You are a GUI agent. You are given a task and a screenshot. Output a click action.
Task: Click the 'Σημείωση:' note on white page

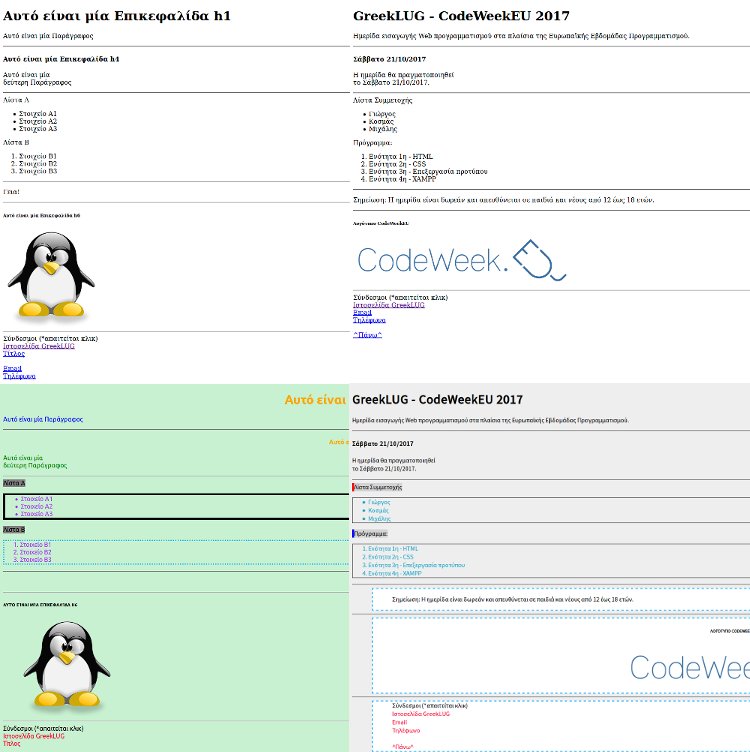pyautogui.click(x=504, y=200)
